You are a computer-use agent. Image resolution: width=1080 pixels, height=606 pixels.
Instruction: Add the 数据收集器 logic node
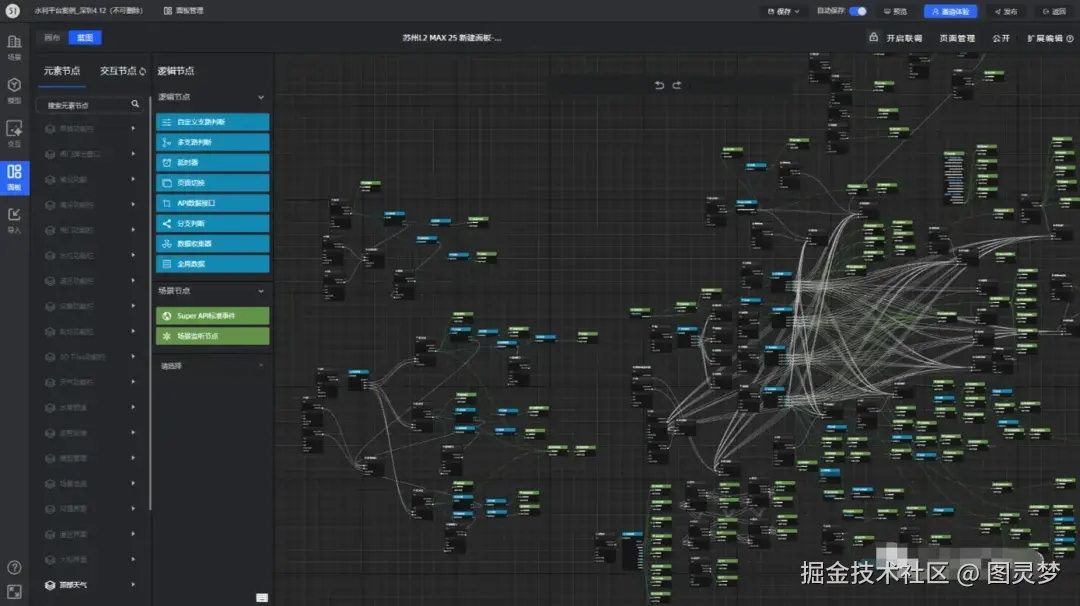pyautogui.click(x=212, y=244)
